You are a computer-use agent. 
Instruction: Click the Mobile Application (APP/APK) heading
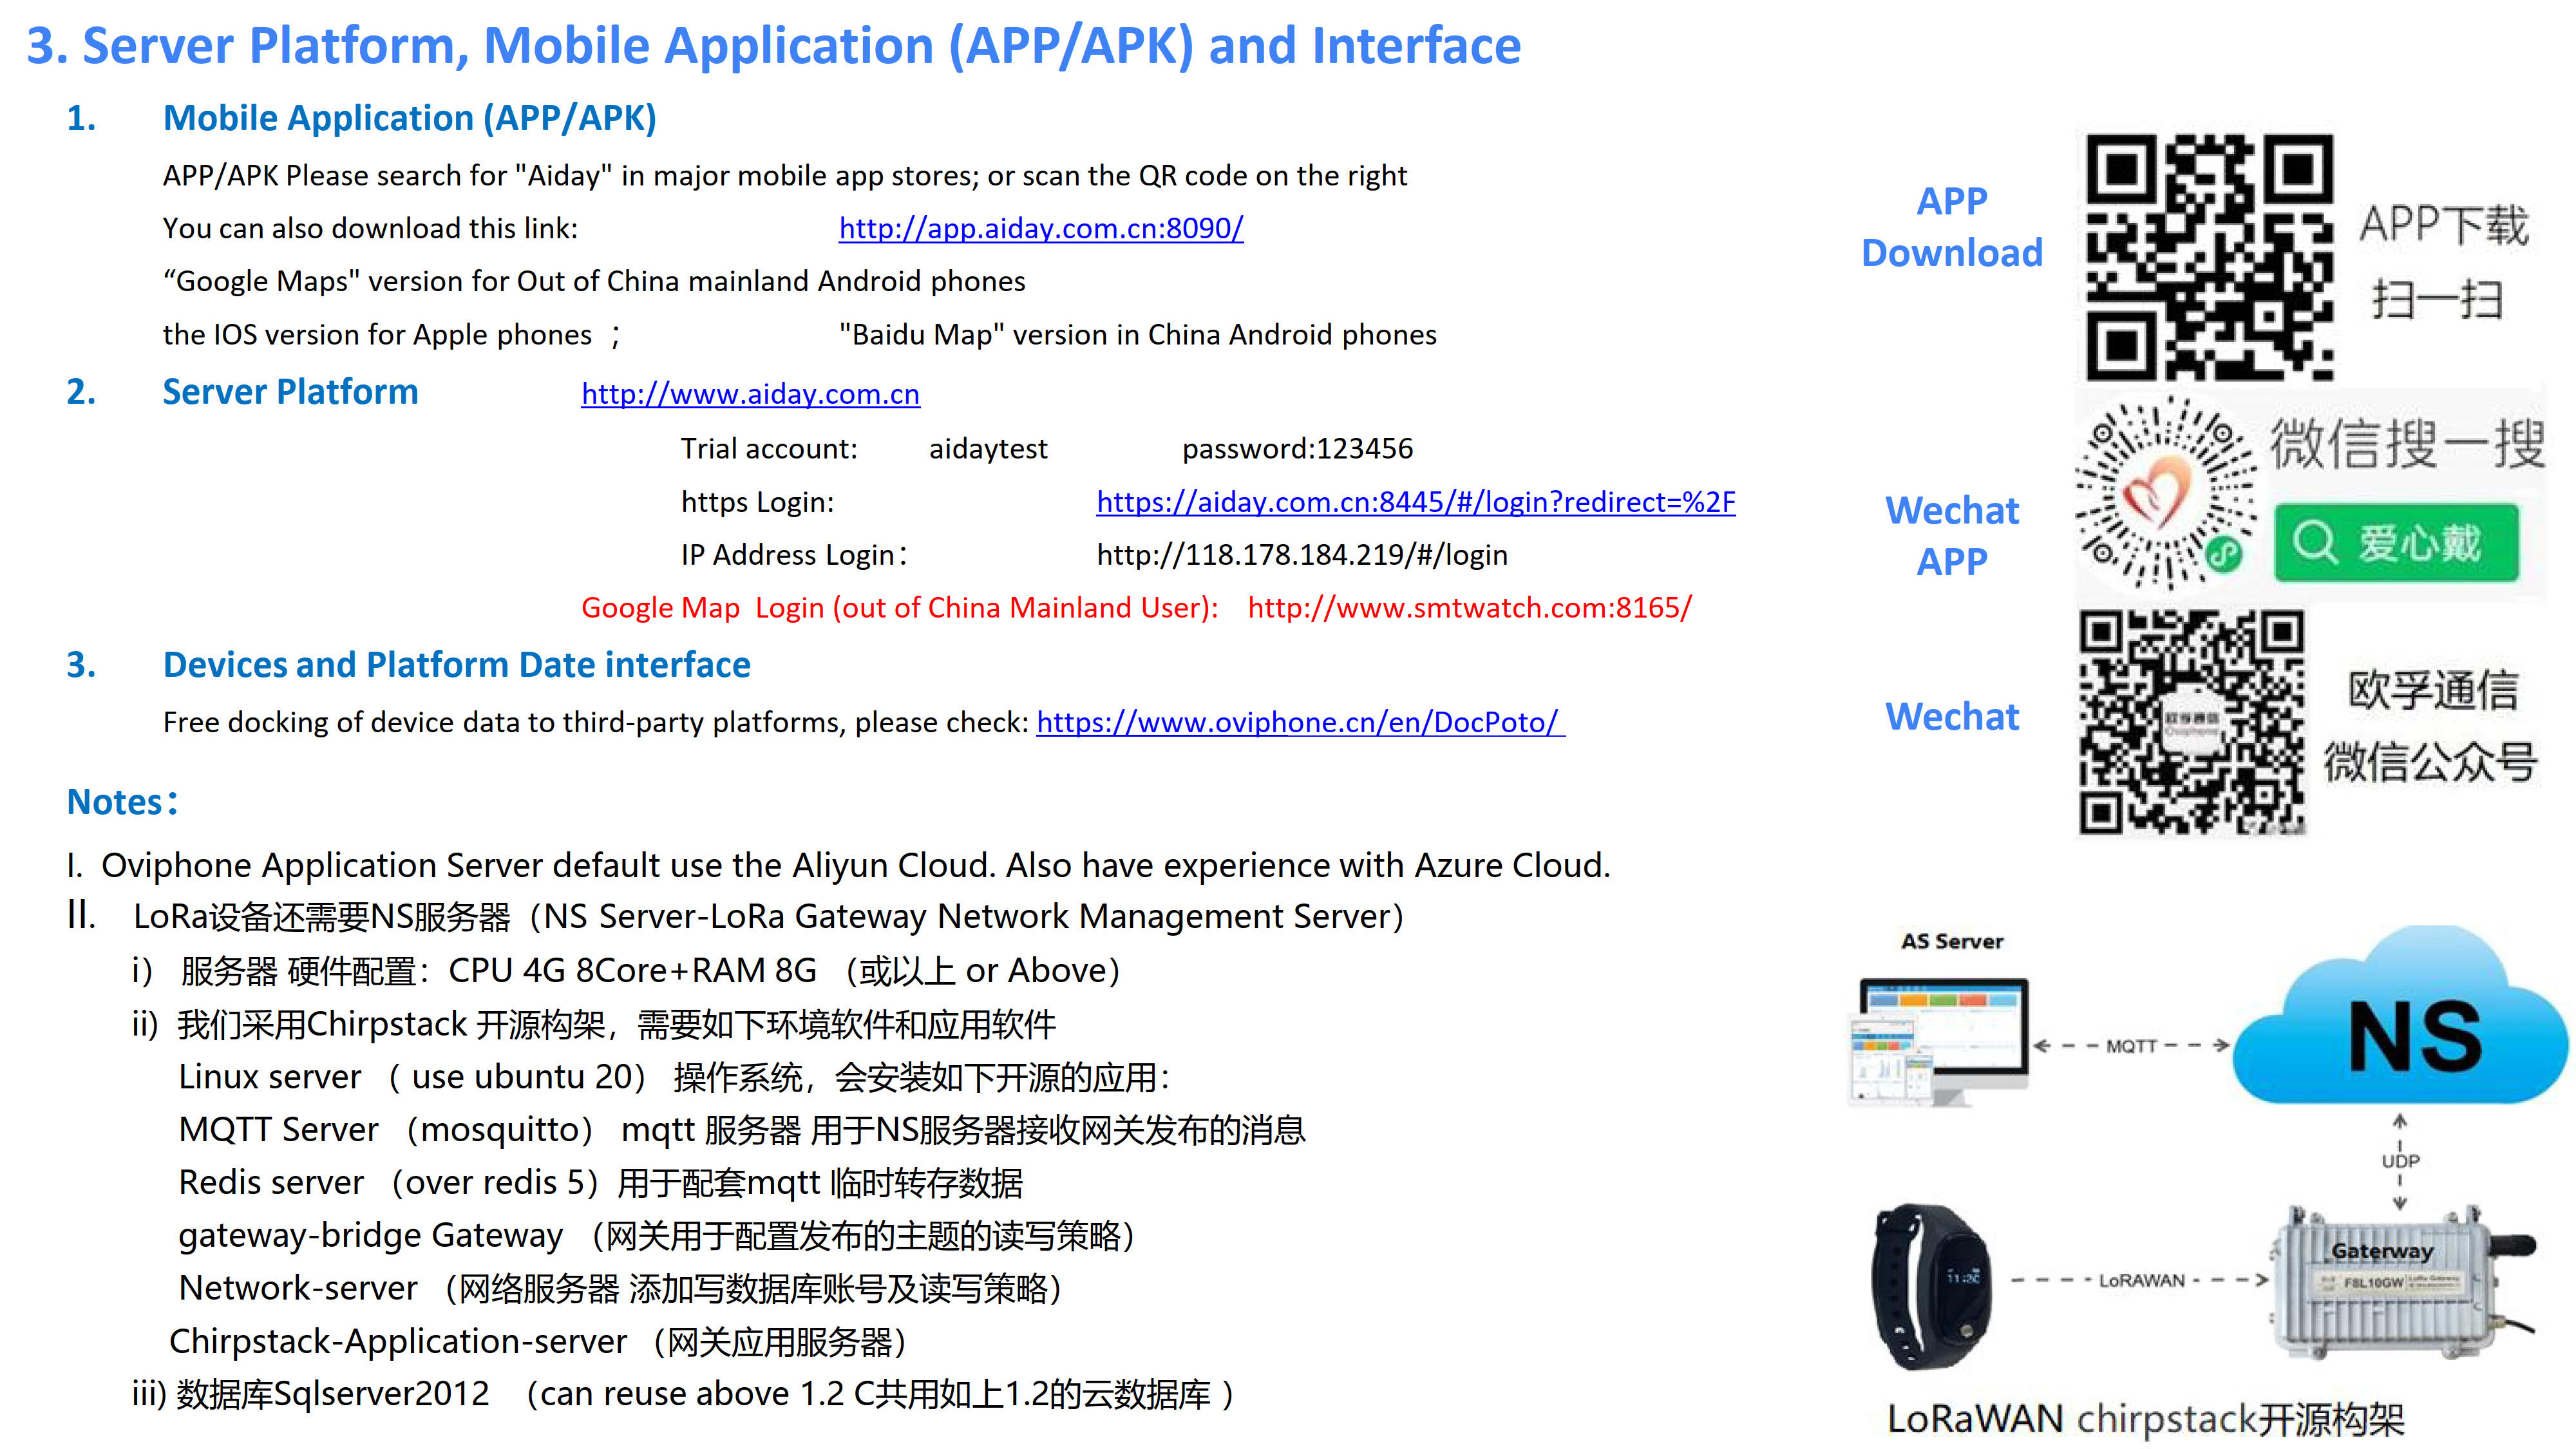coord(410,118)
